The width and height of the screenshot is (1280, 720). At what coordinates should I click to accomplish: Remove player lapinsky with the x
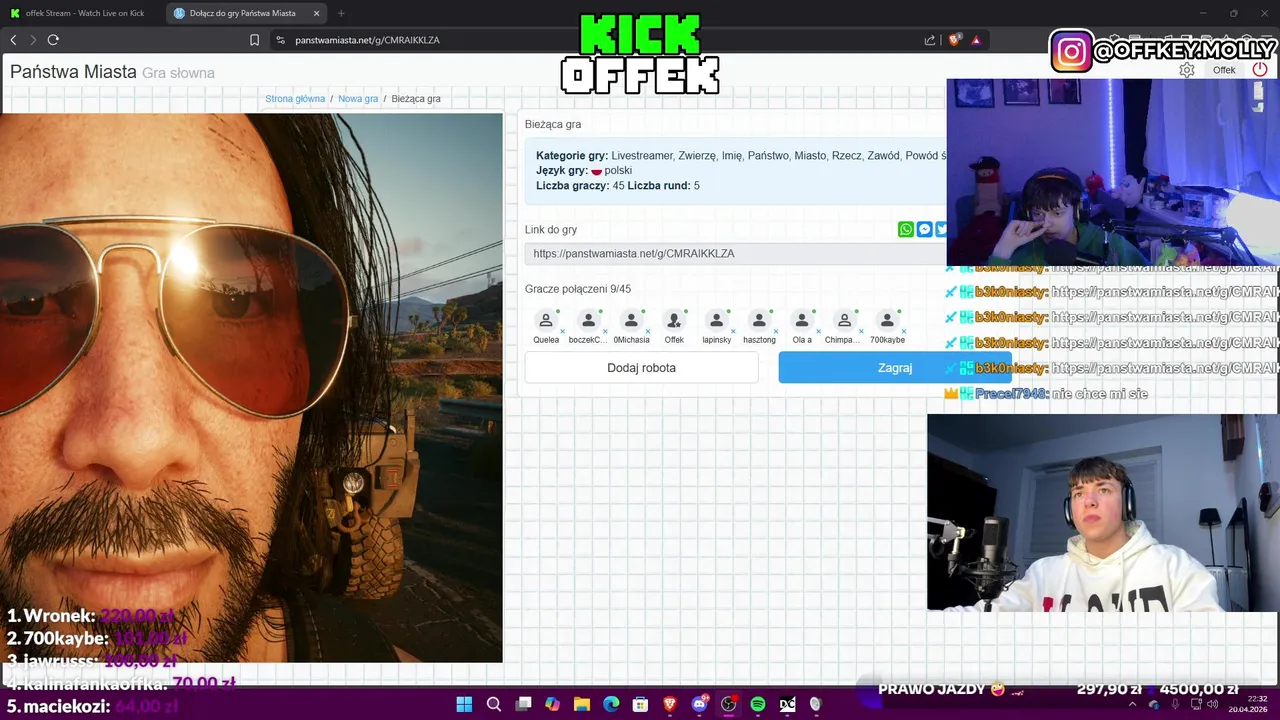733,331
